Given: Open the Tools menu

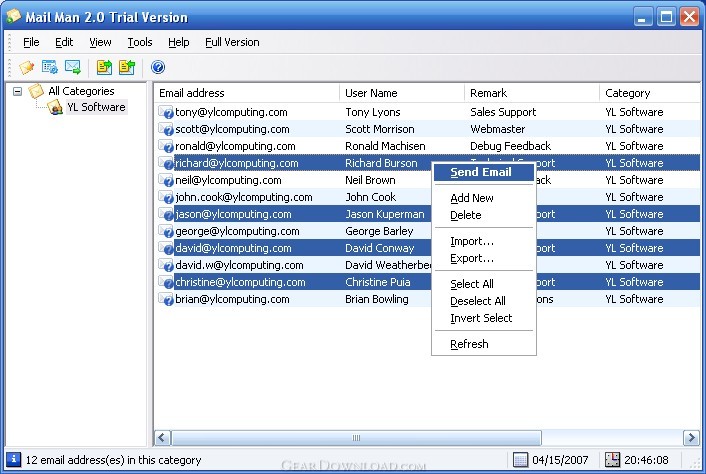Looking at the screenshot, I should [x=140, y=42].
